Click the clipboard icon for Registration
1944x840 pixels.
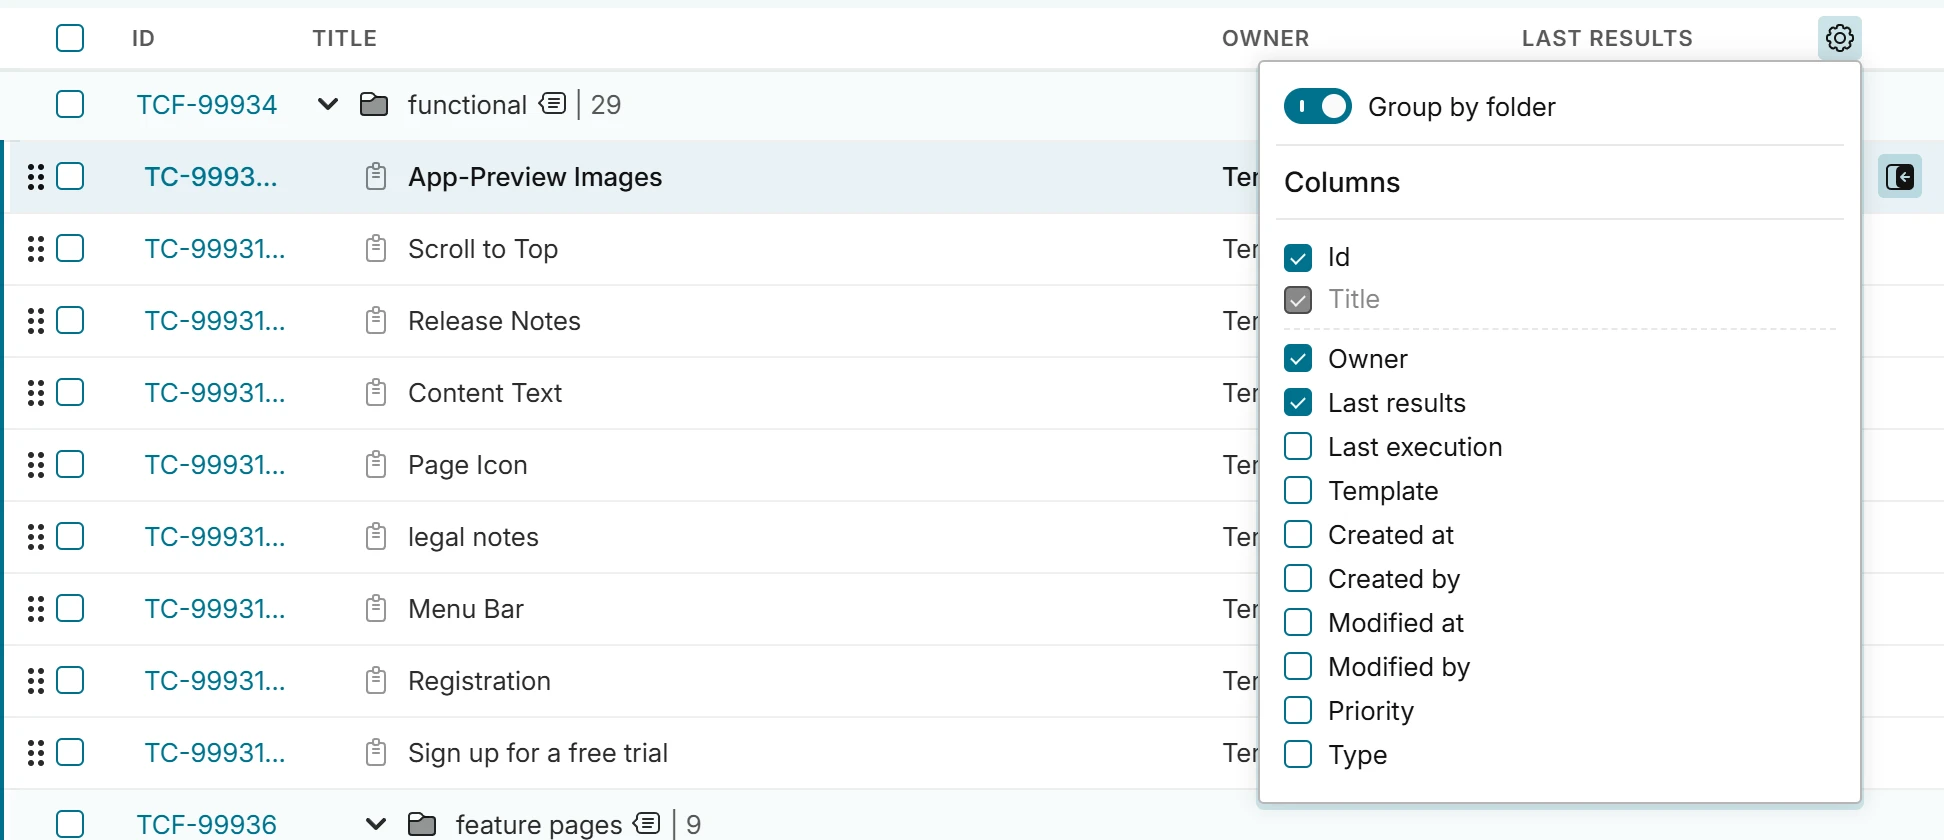pyautogui.click(x=376, y=680)
